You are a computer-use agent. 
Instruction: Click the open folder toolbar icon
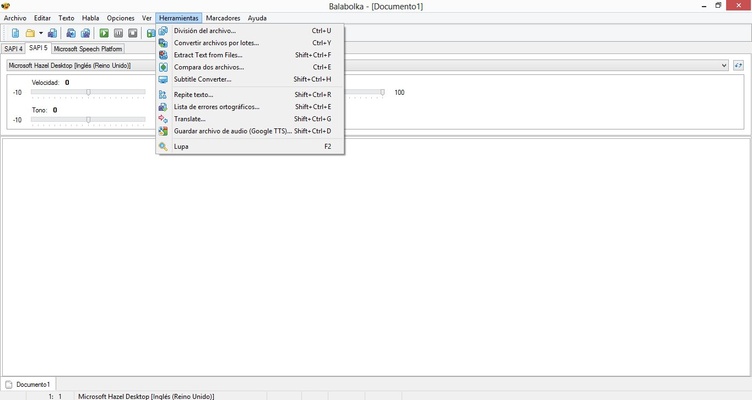(x=30, y=33)
